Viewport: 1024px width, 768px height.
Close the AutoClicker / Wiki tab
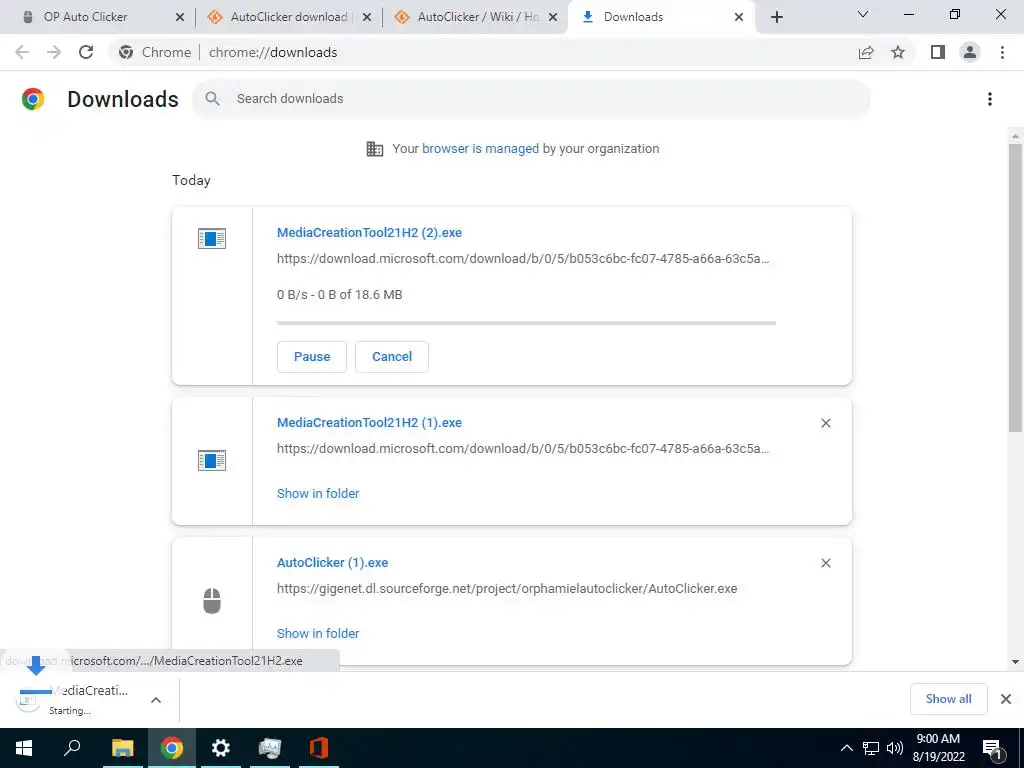coord(553,17)
